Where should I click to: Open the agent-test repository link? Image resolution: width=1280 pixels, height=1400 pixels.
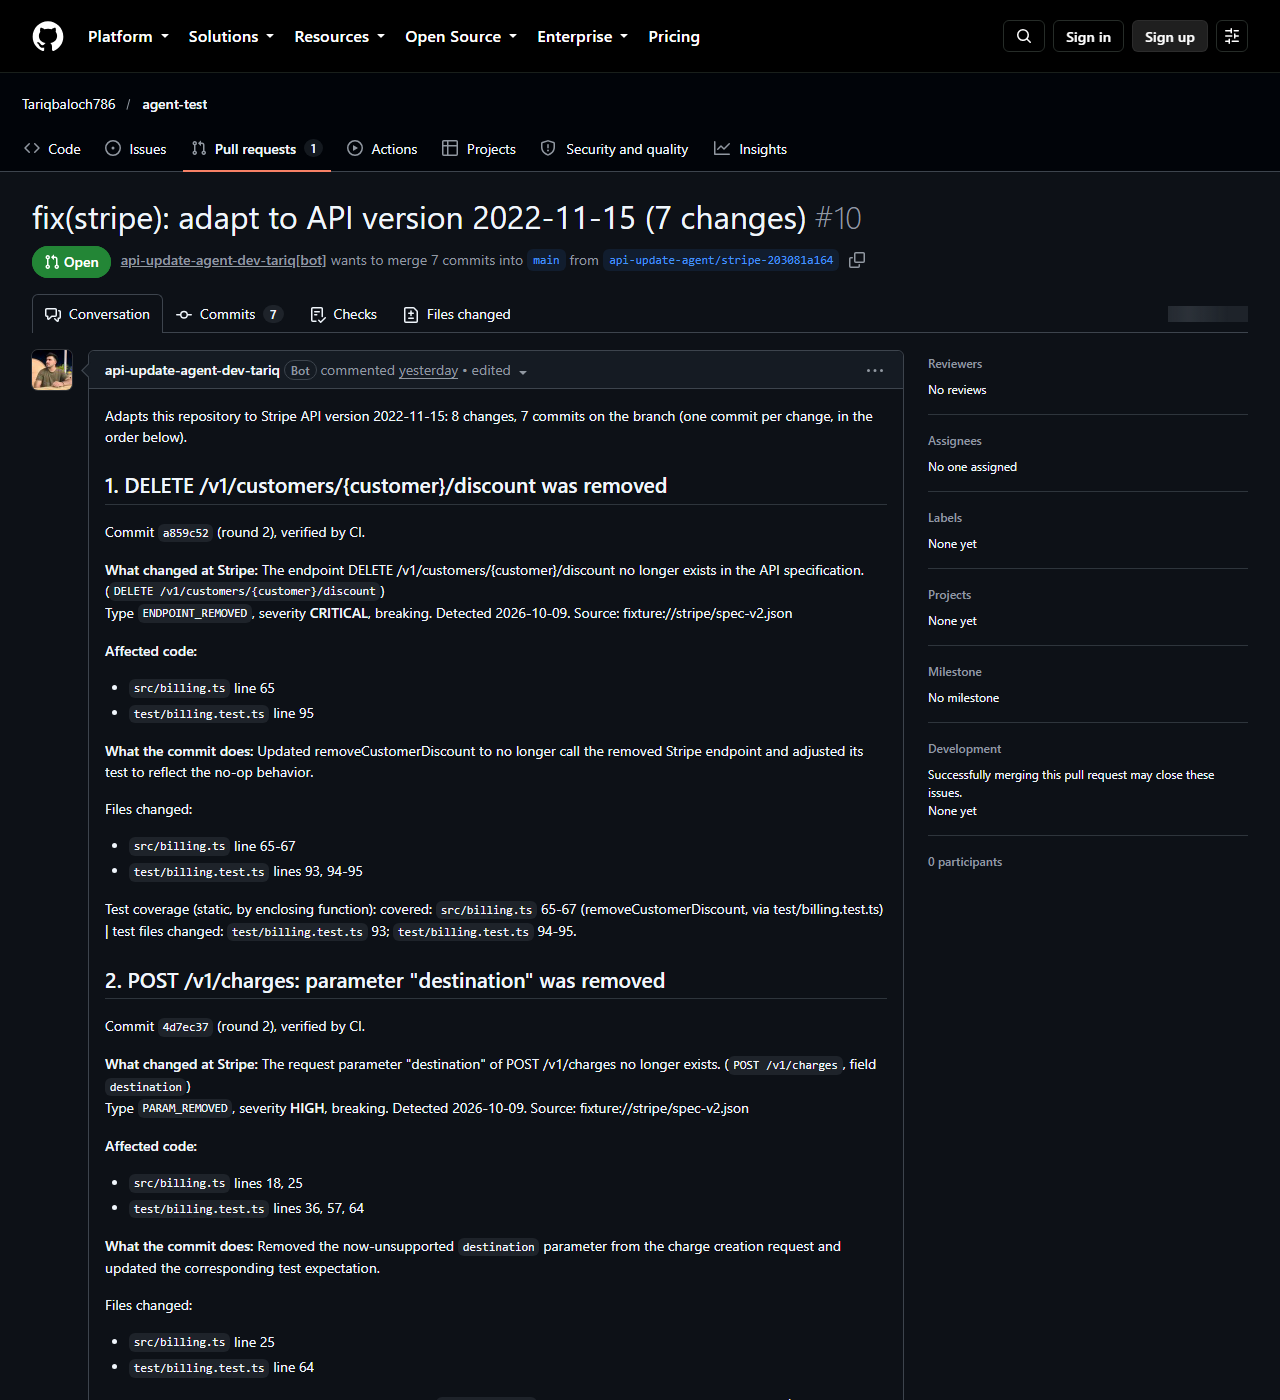175,104
